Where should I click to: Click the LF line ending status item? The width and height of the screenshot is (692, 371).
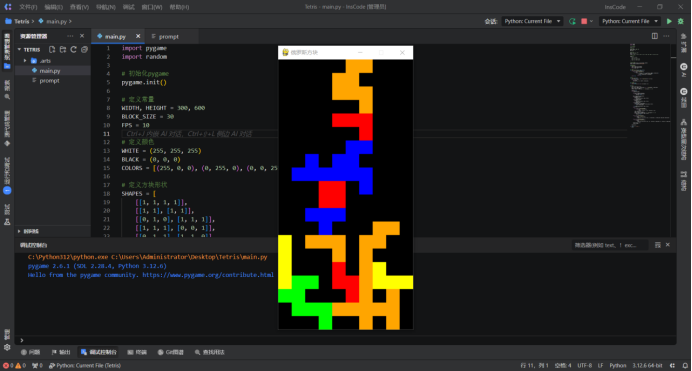pyautogui.click(x=601, y=366)
